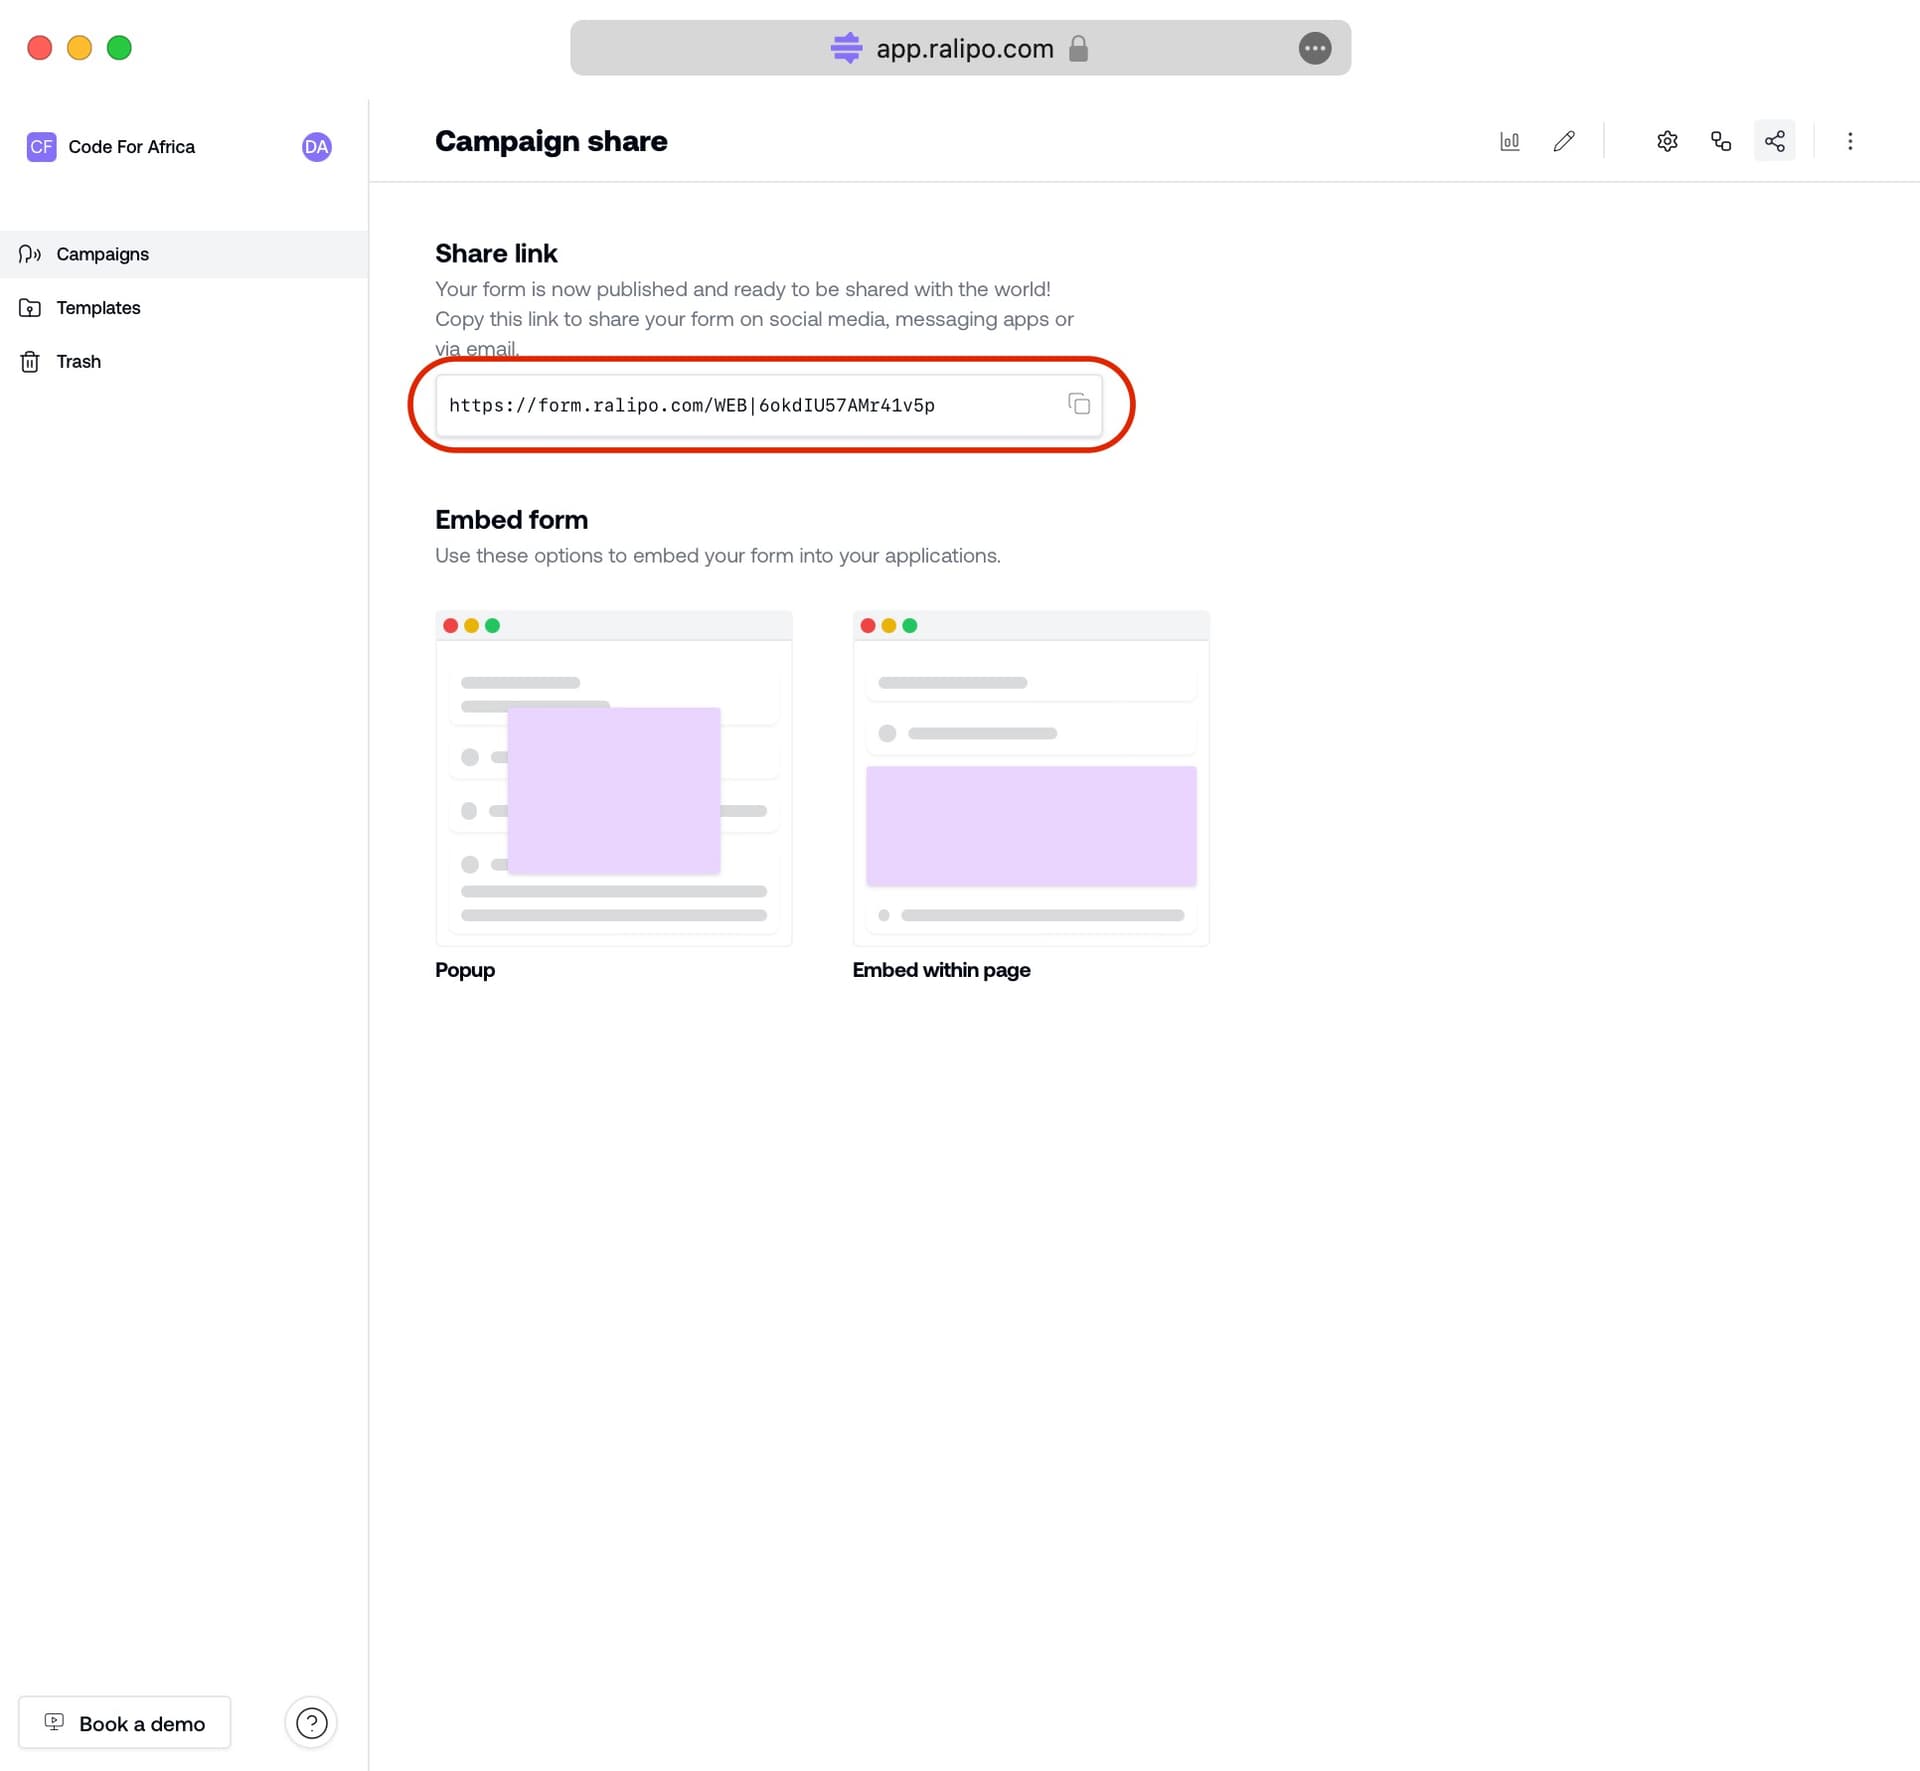Expand the user avatar DA menu
The width and height of the screenshot is (1920, 1771).
(x=316, y=147)
